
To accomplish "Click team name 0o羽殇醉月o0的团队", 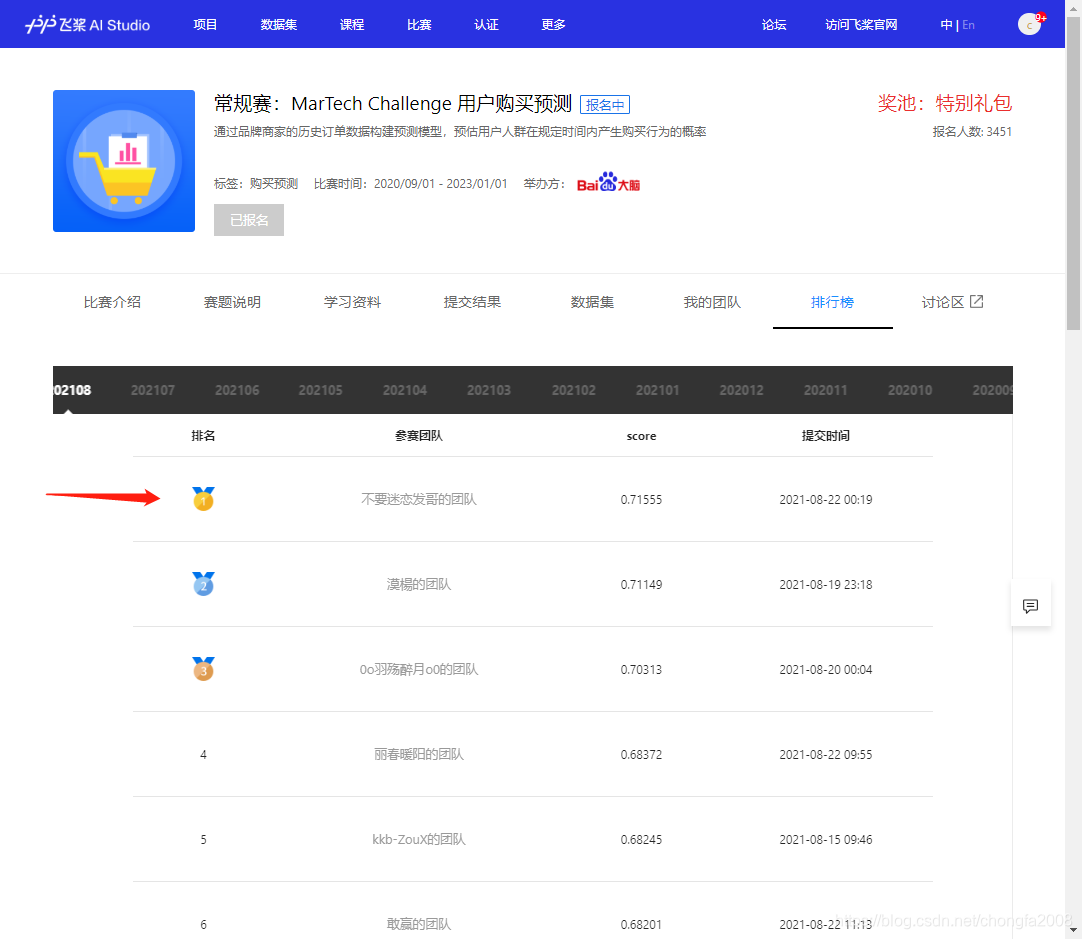I will click(x=419, y=669).
